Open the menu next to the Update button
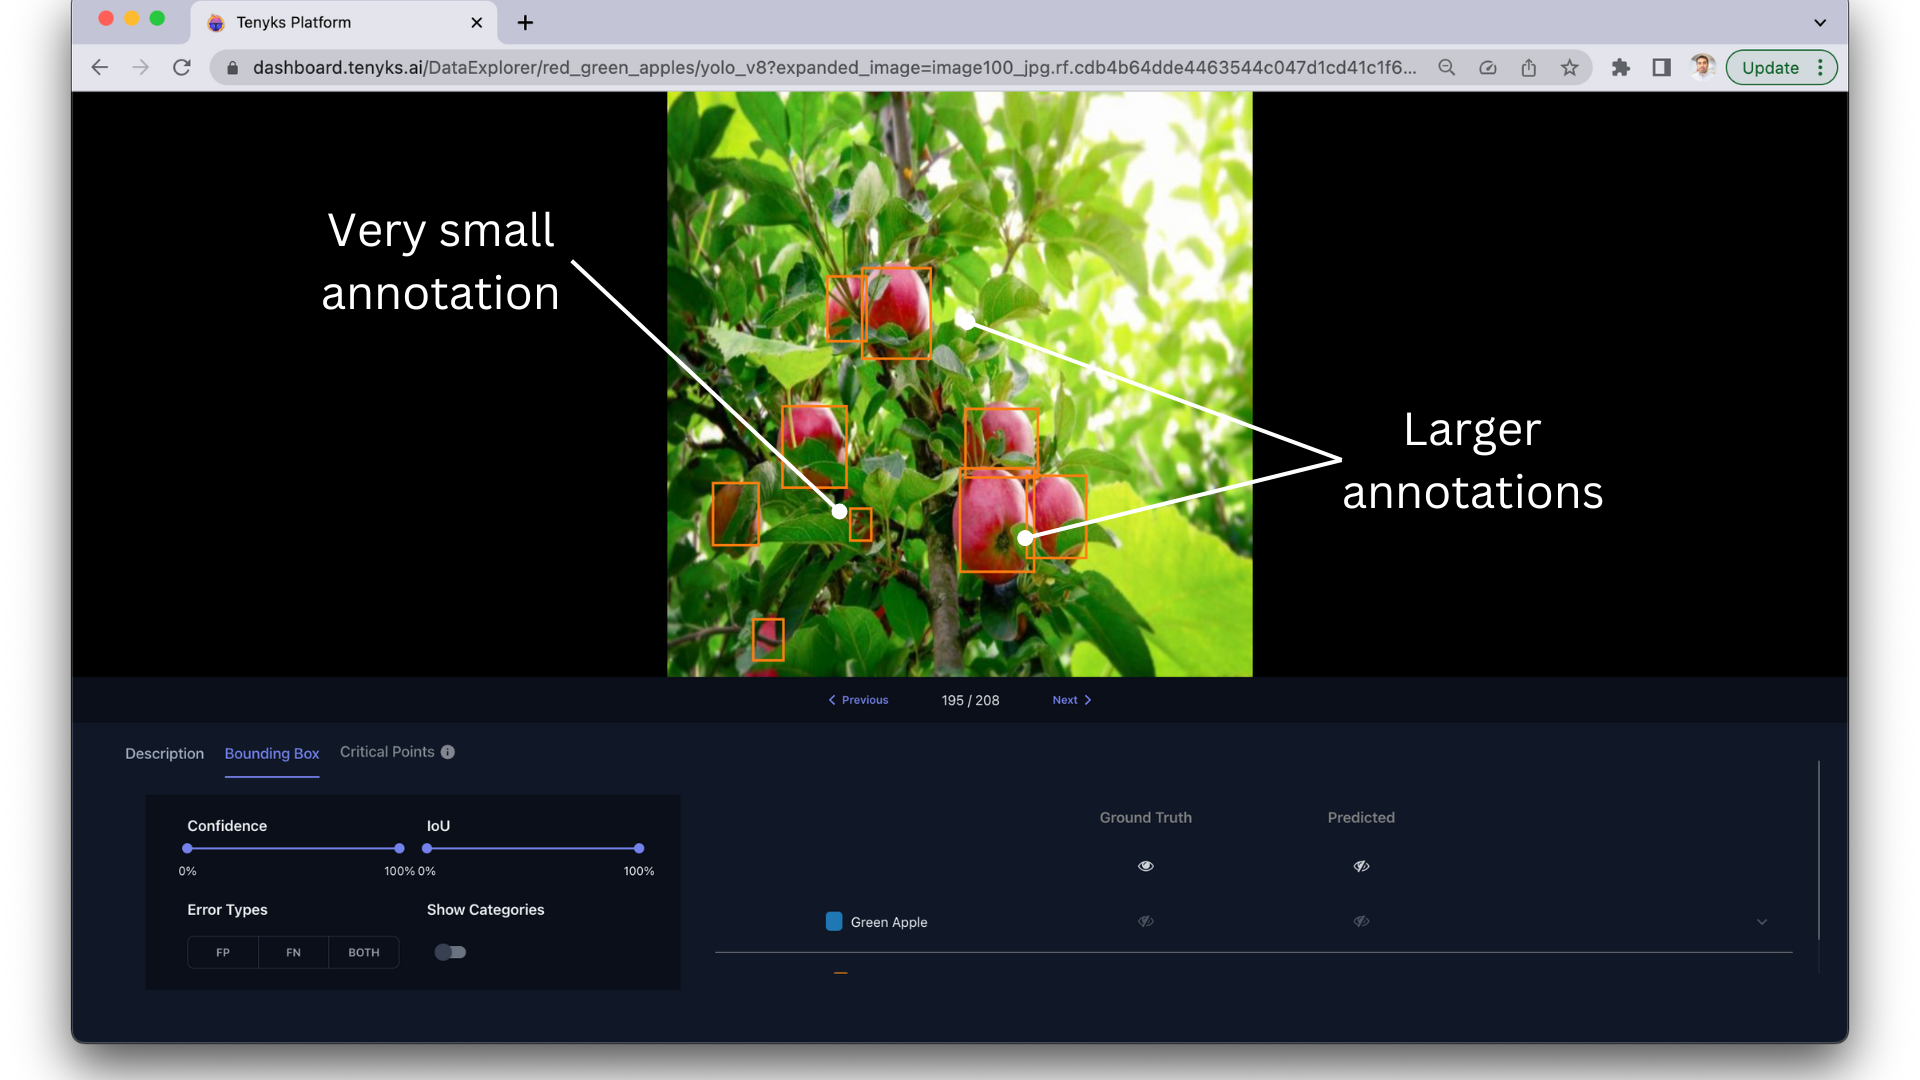The height and width of the screenshot is (1080, 1920). coord(1822,67)
